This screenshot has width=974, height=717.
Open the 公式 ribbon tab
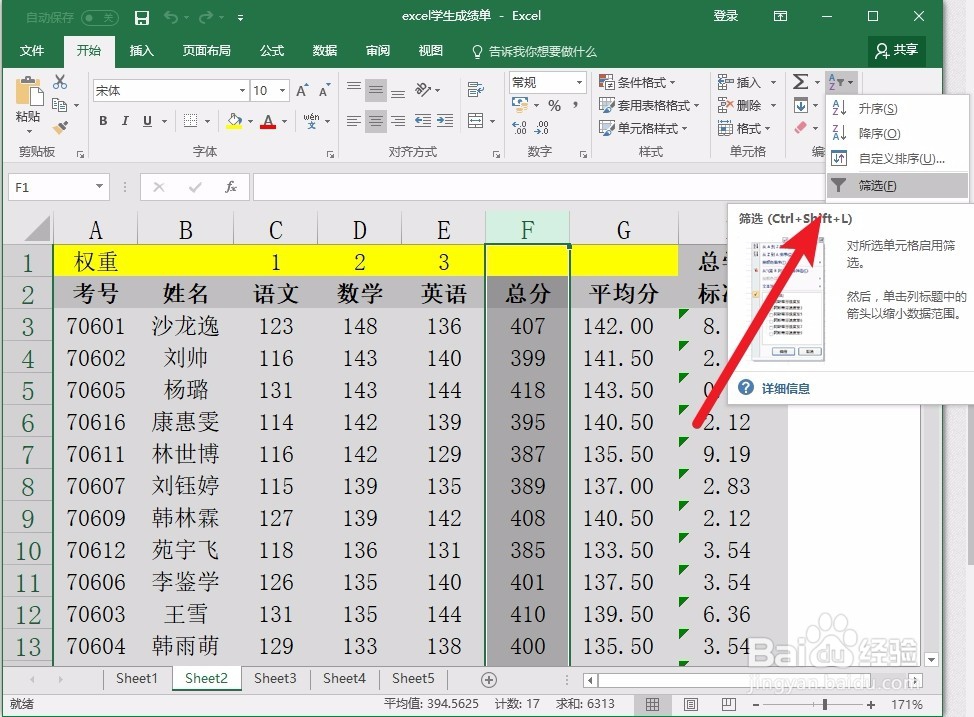[271, 51]
